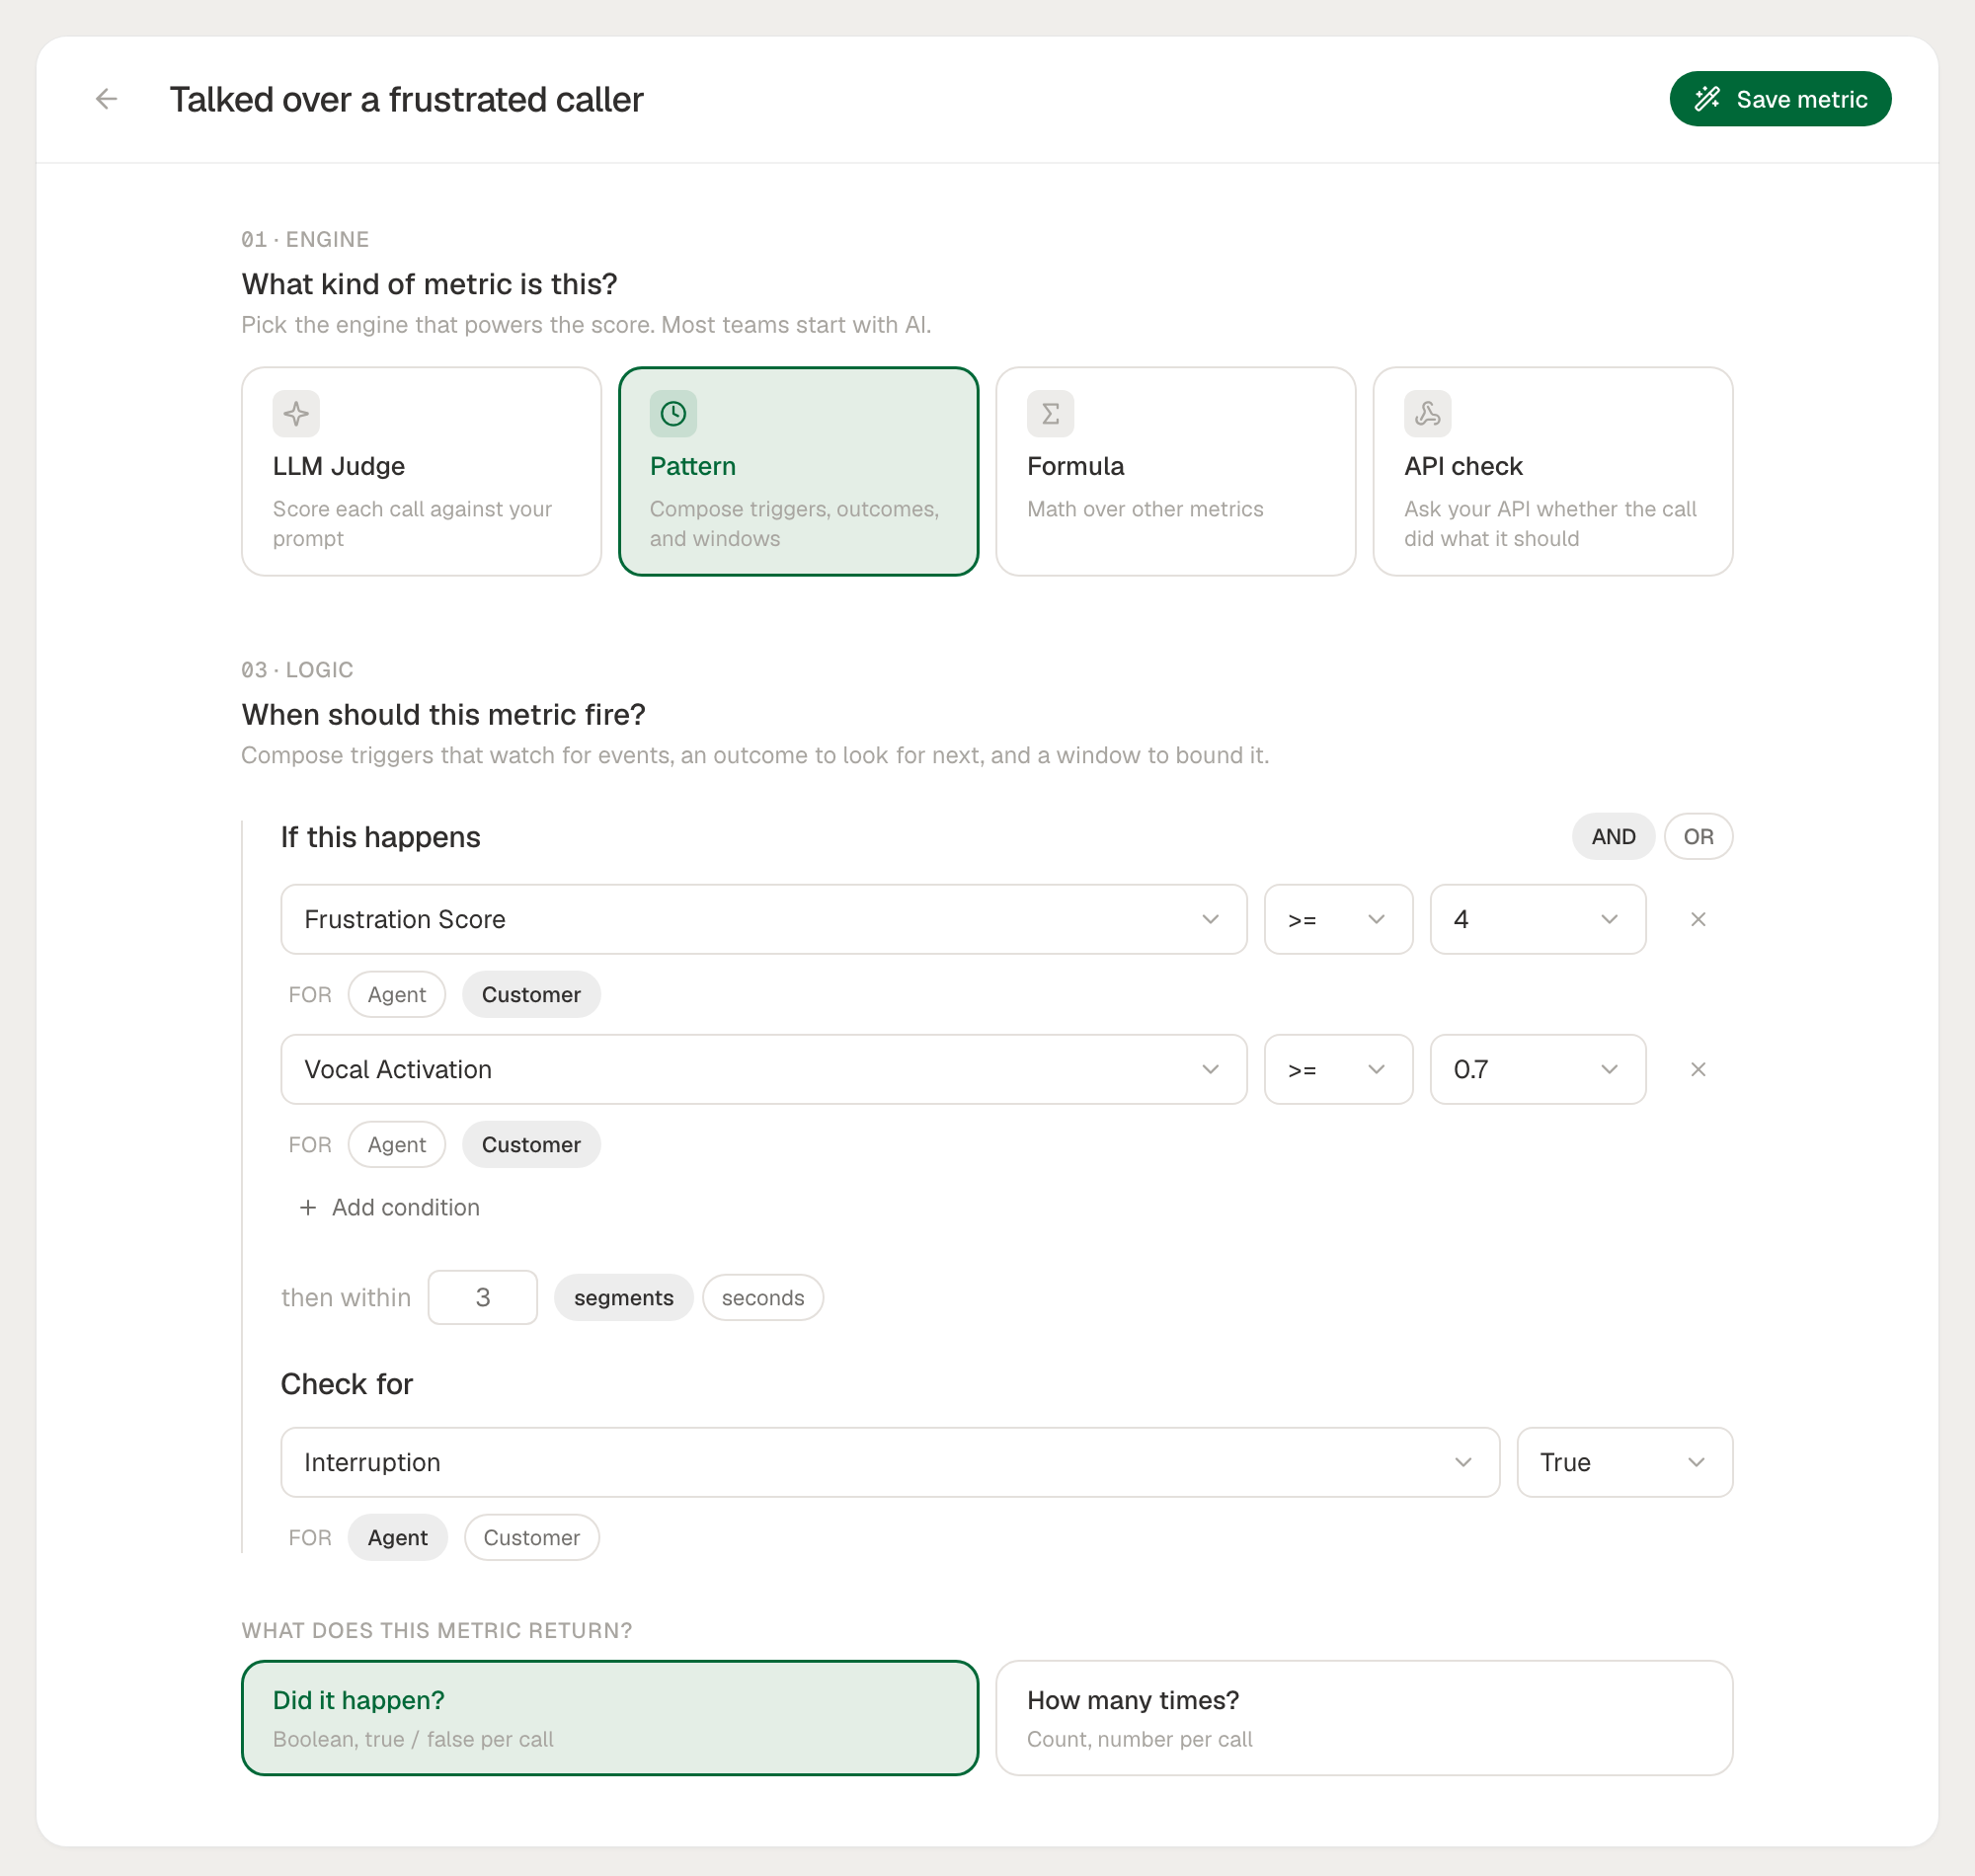Click the Pattern clock icon

click(x=673, y=413)
